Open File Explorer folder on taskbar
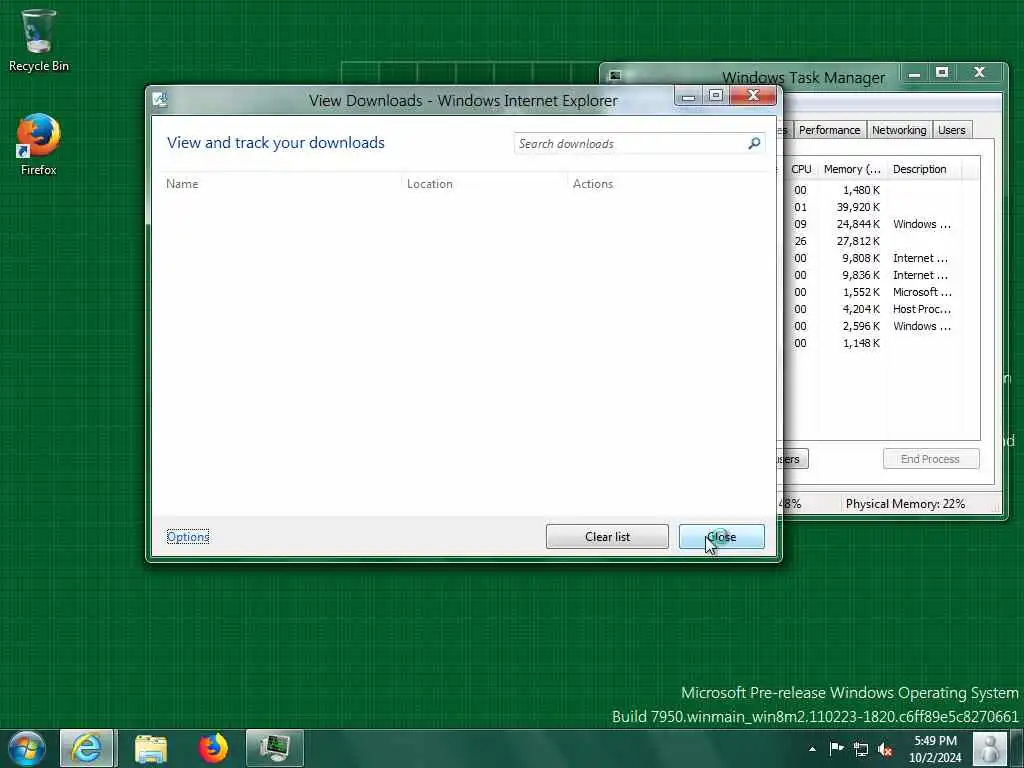 (x=151, y=748)
